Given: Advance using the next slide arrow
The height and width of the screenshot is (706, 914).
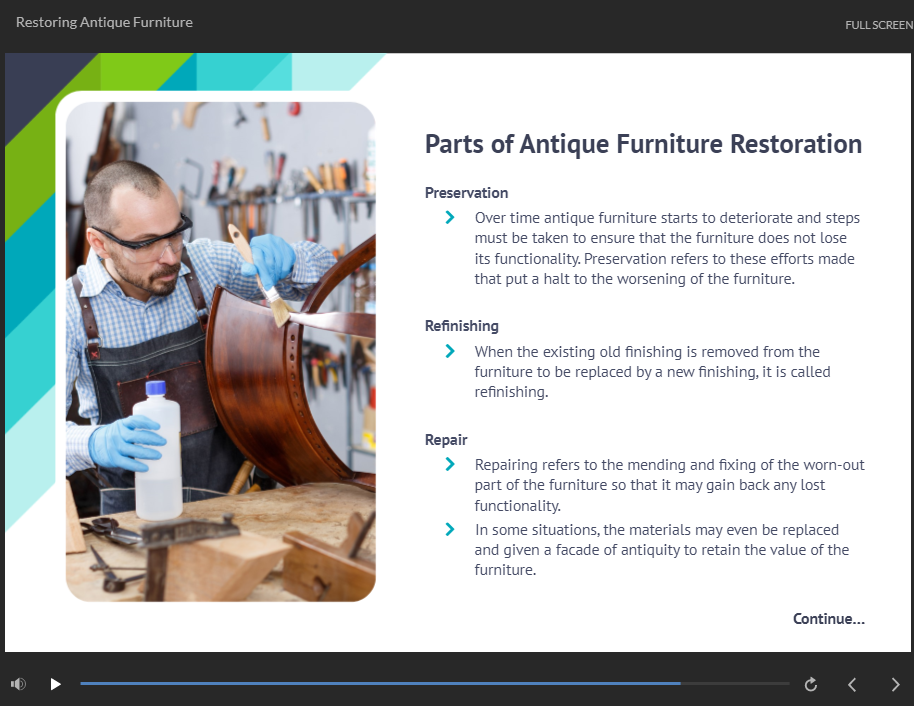Looking at the screenshot, I should click(x=895, y=684).
